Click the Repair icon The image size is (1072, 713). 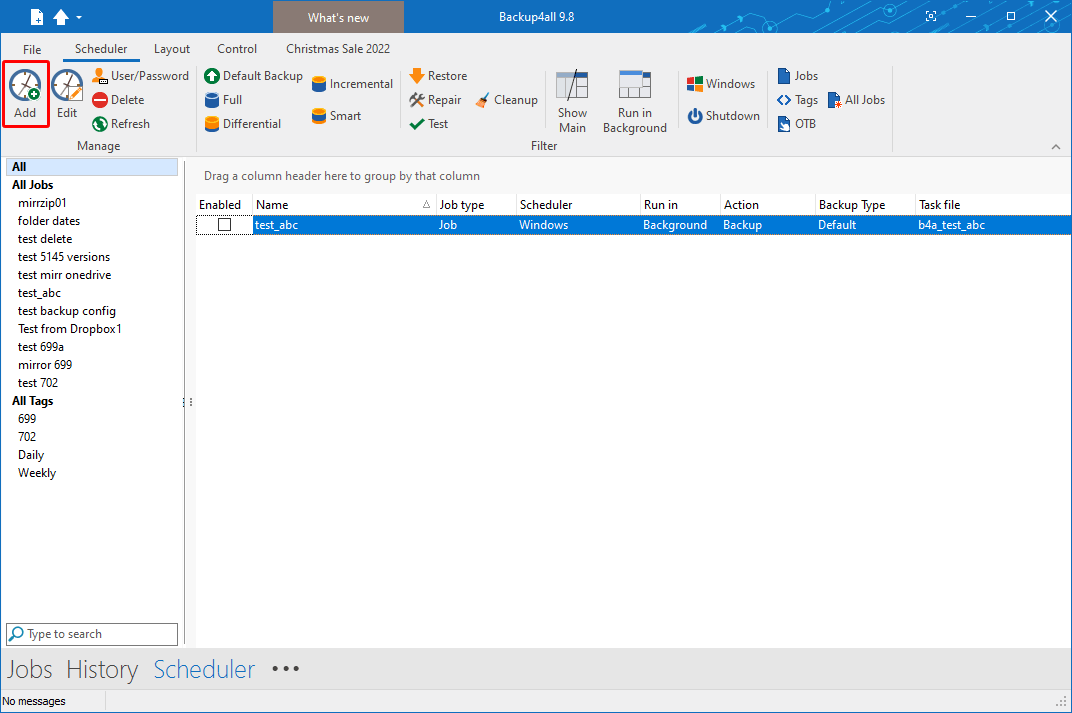coord(435,99)
